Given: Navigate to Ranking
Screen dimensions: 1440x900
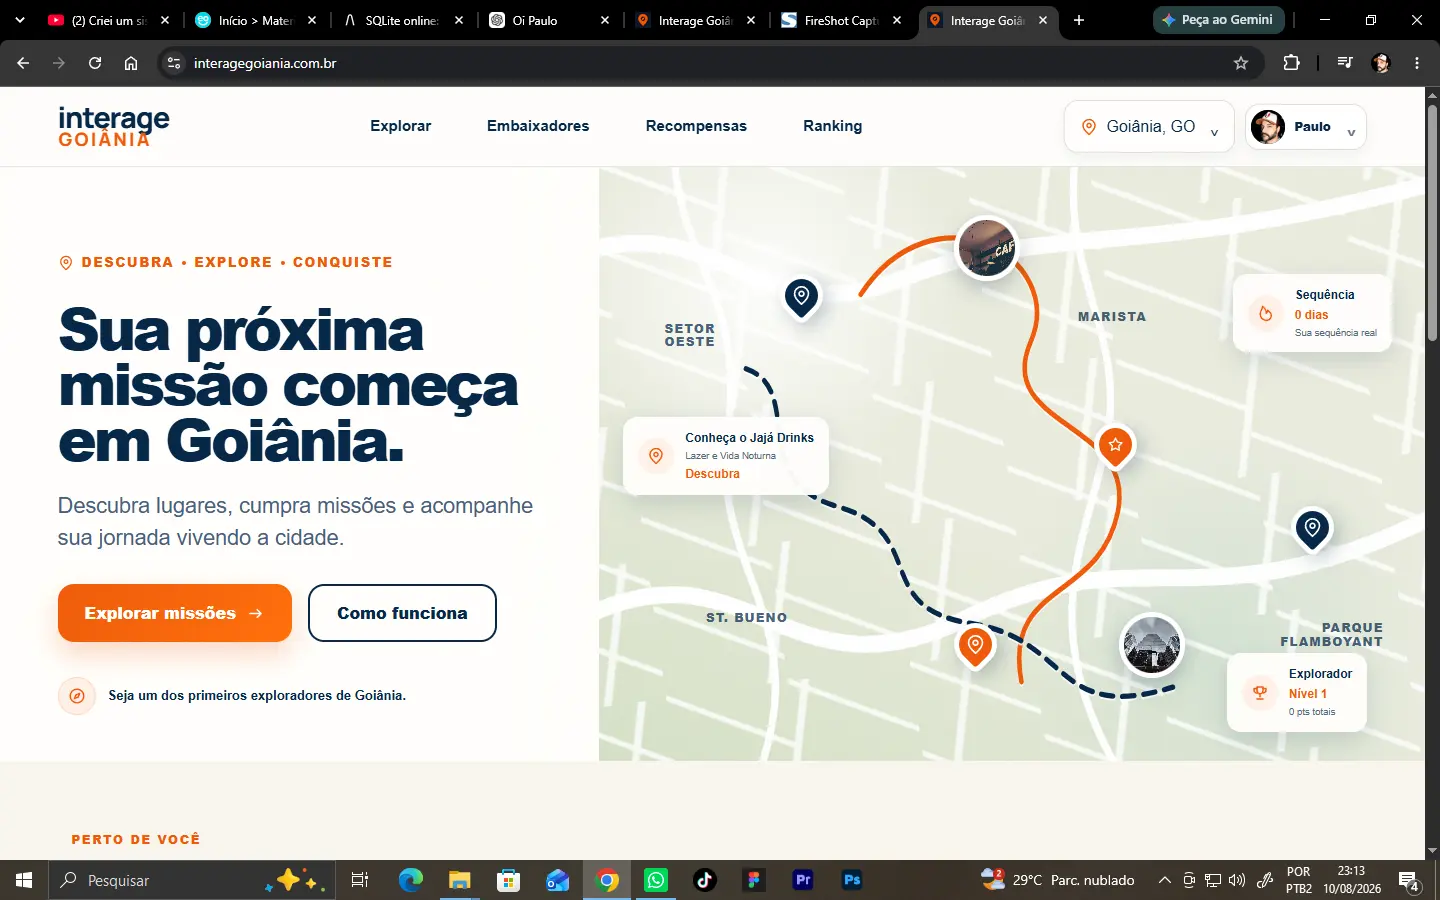Looking at the screenshot, I should [x=833, y=126].
